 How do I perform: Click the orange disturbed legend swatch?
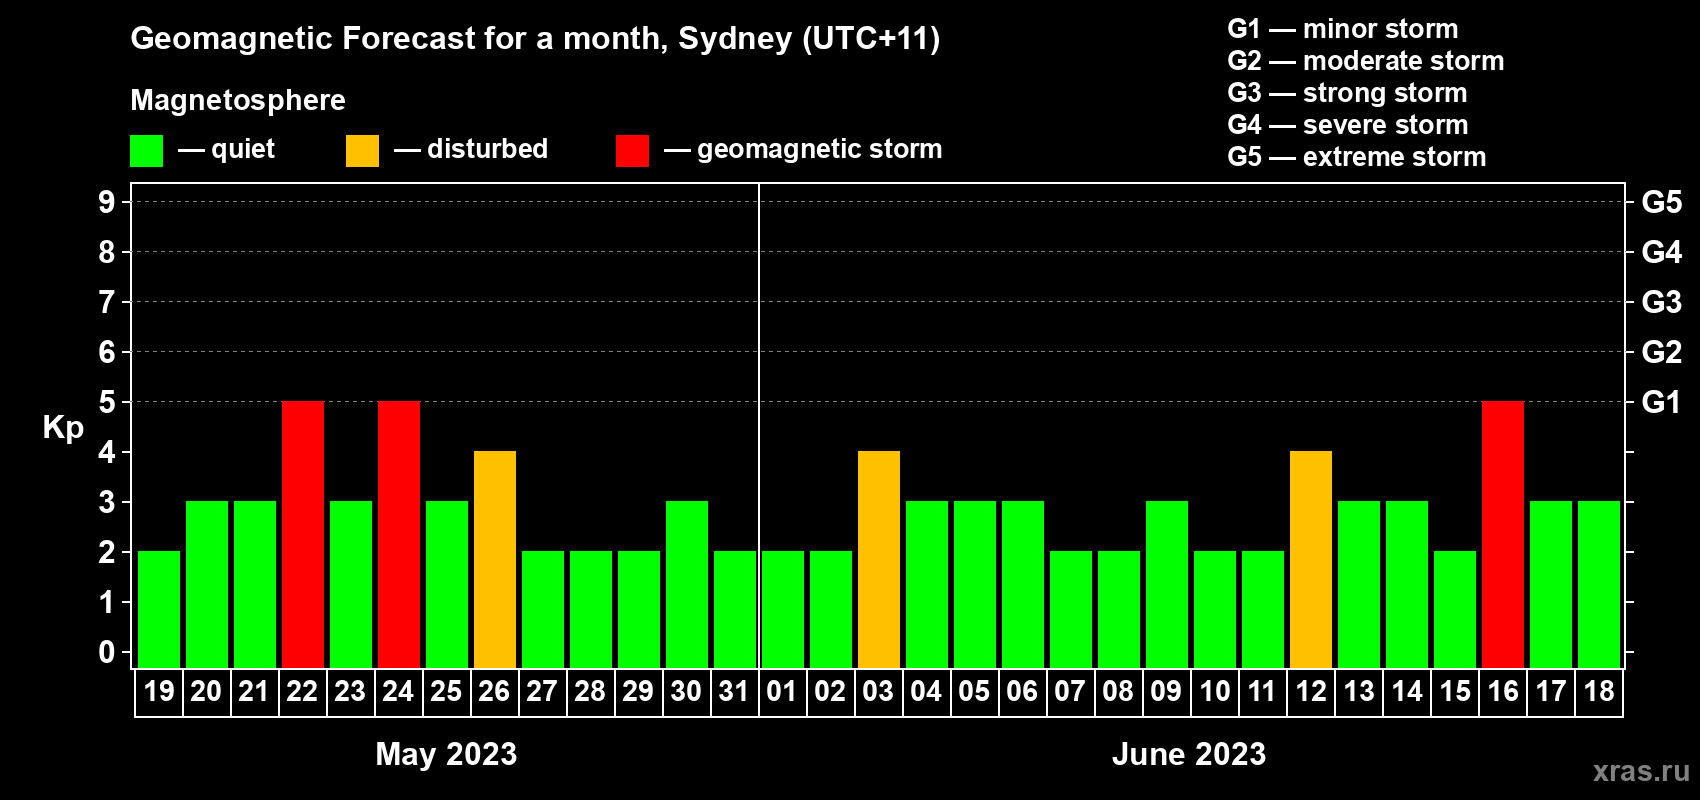(363, 151)
